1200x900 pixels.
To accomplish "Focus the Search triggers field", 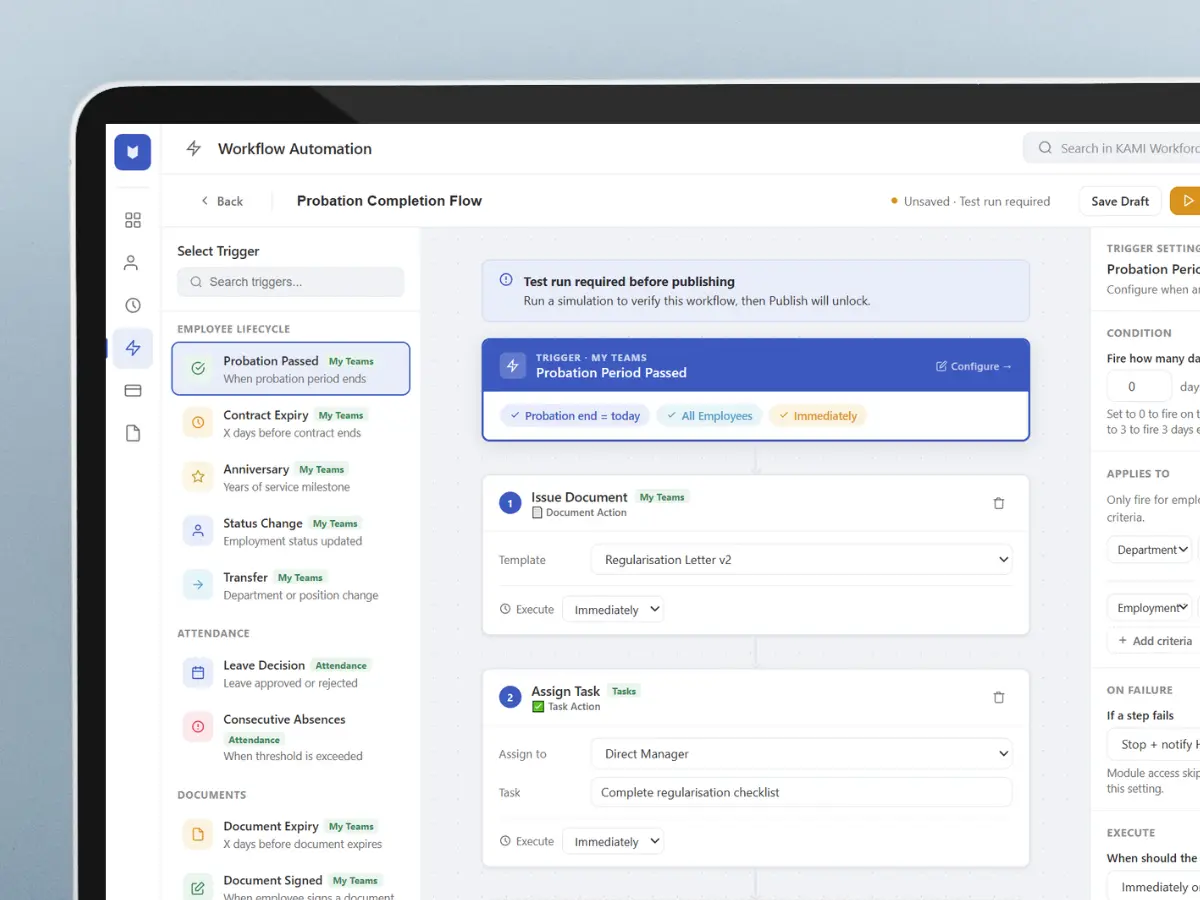I will pos(291,282).
